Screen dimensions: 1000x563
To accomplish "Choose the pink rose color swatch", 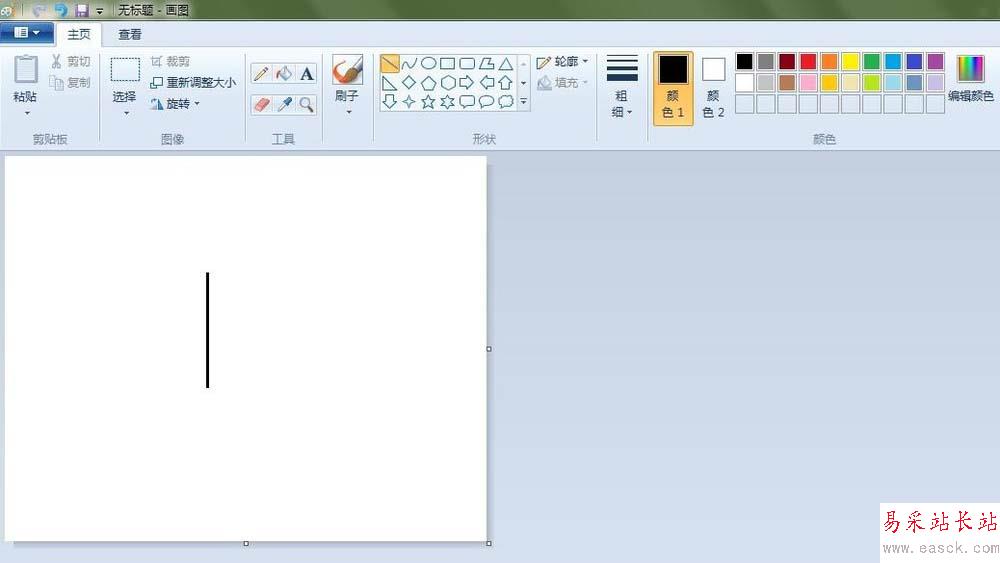I will pos(808,82).
